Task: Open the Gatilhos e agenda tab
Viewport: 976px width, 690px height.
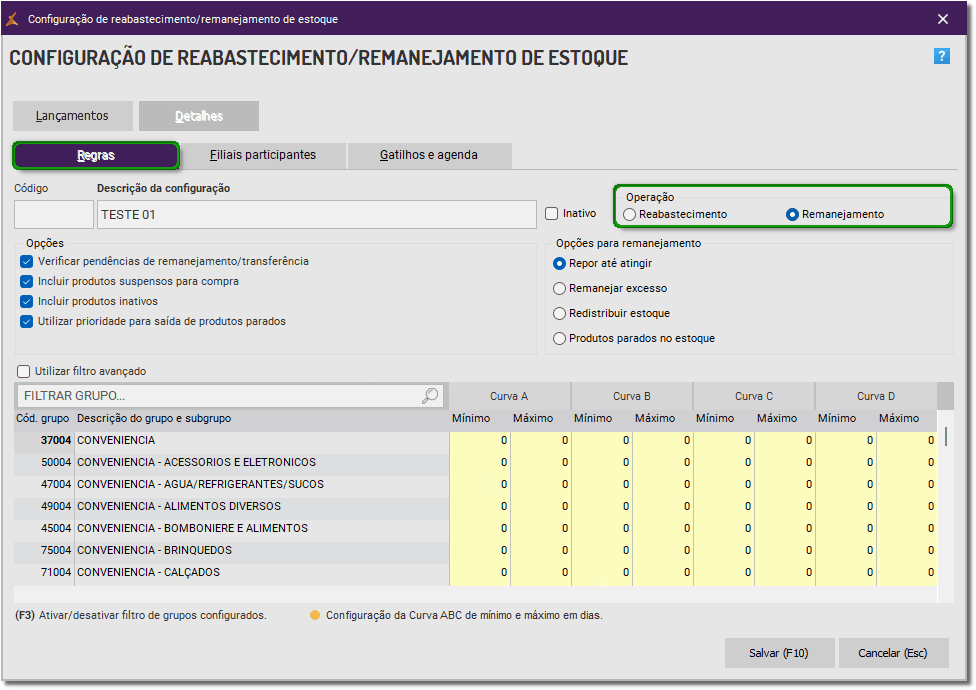Action: pos(429,155)
